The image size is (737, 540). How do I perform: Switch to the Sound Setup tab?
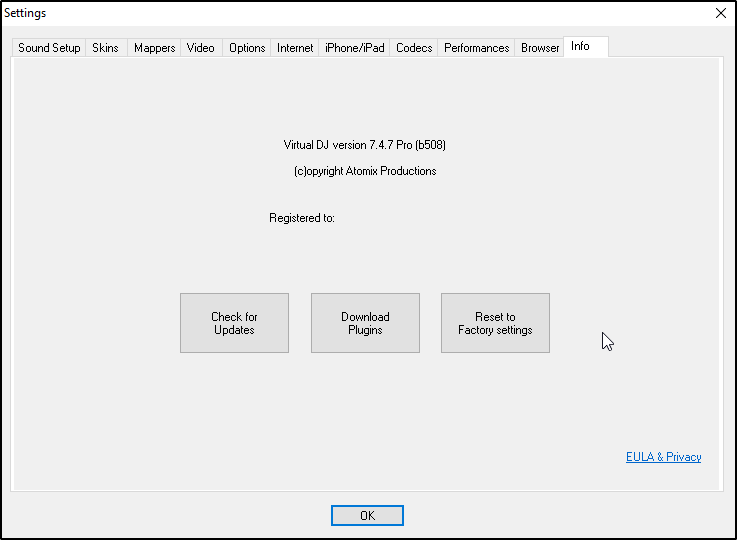(49, 48)
